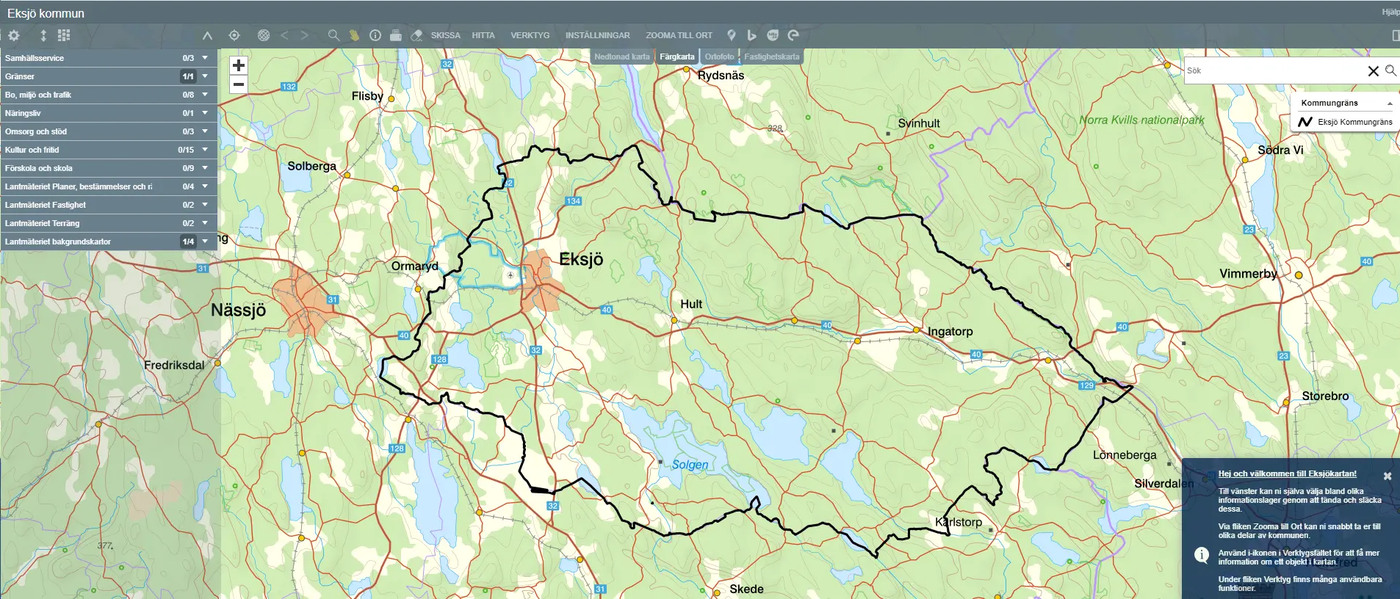Expand the Kultur och fritid layer group

(203, 149)
